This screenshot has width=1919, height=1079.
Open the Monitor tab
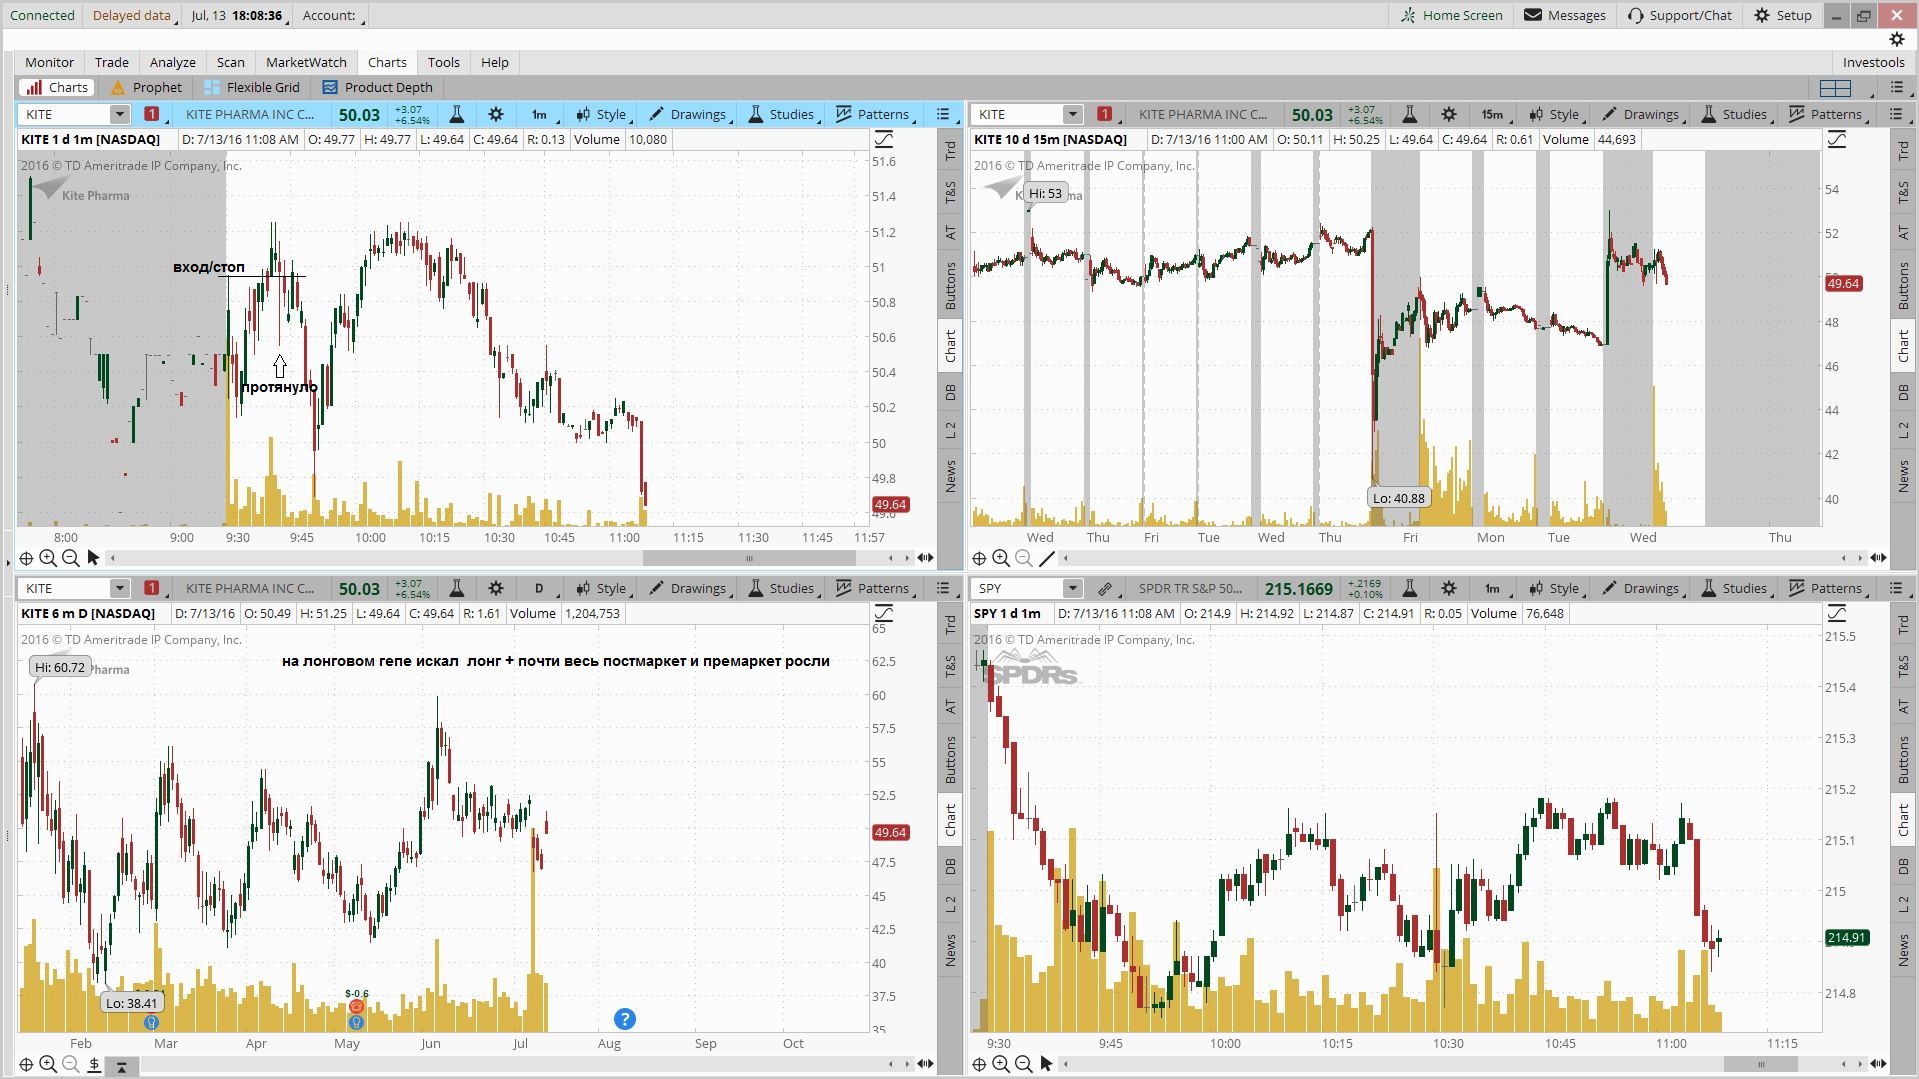click(x=49, y=62)
